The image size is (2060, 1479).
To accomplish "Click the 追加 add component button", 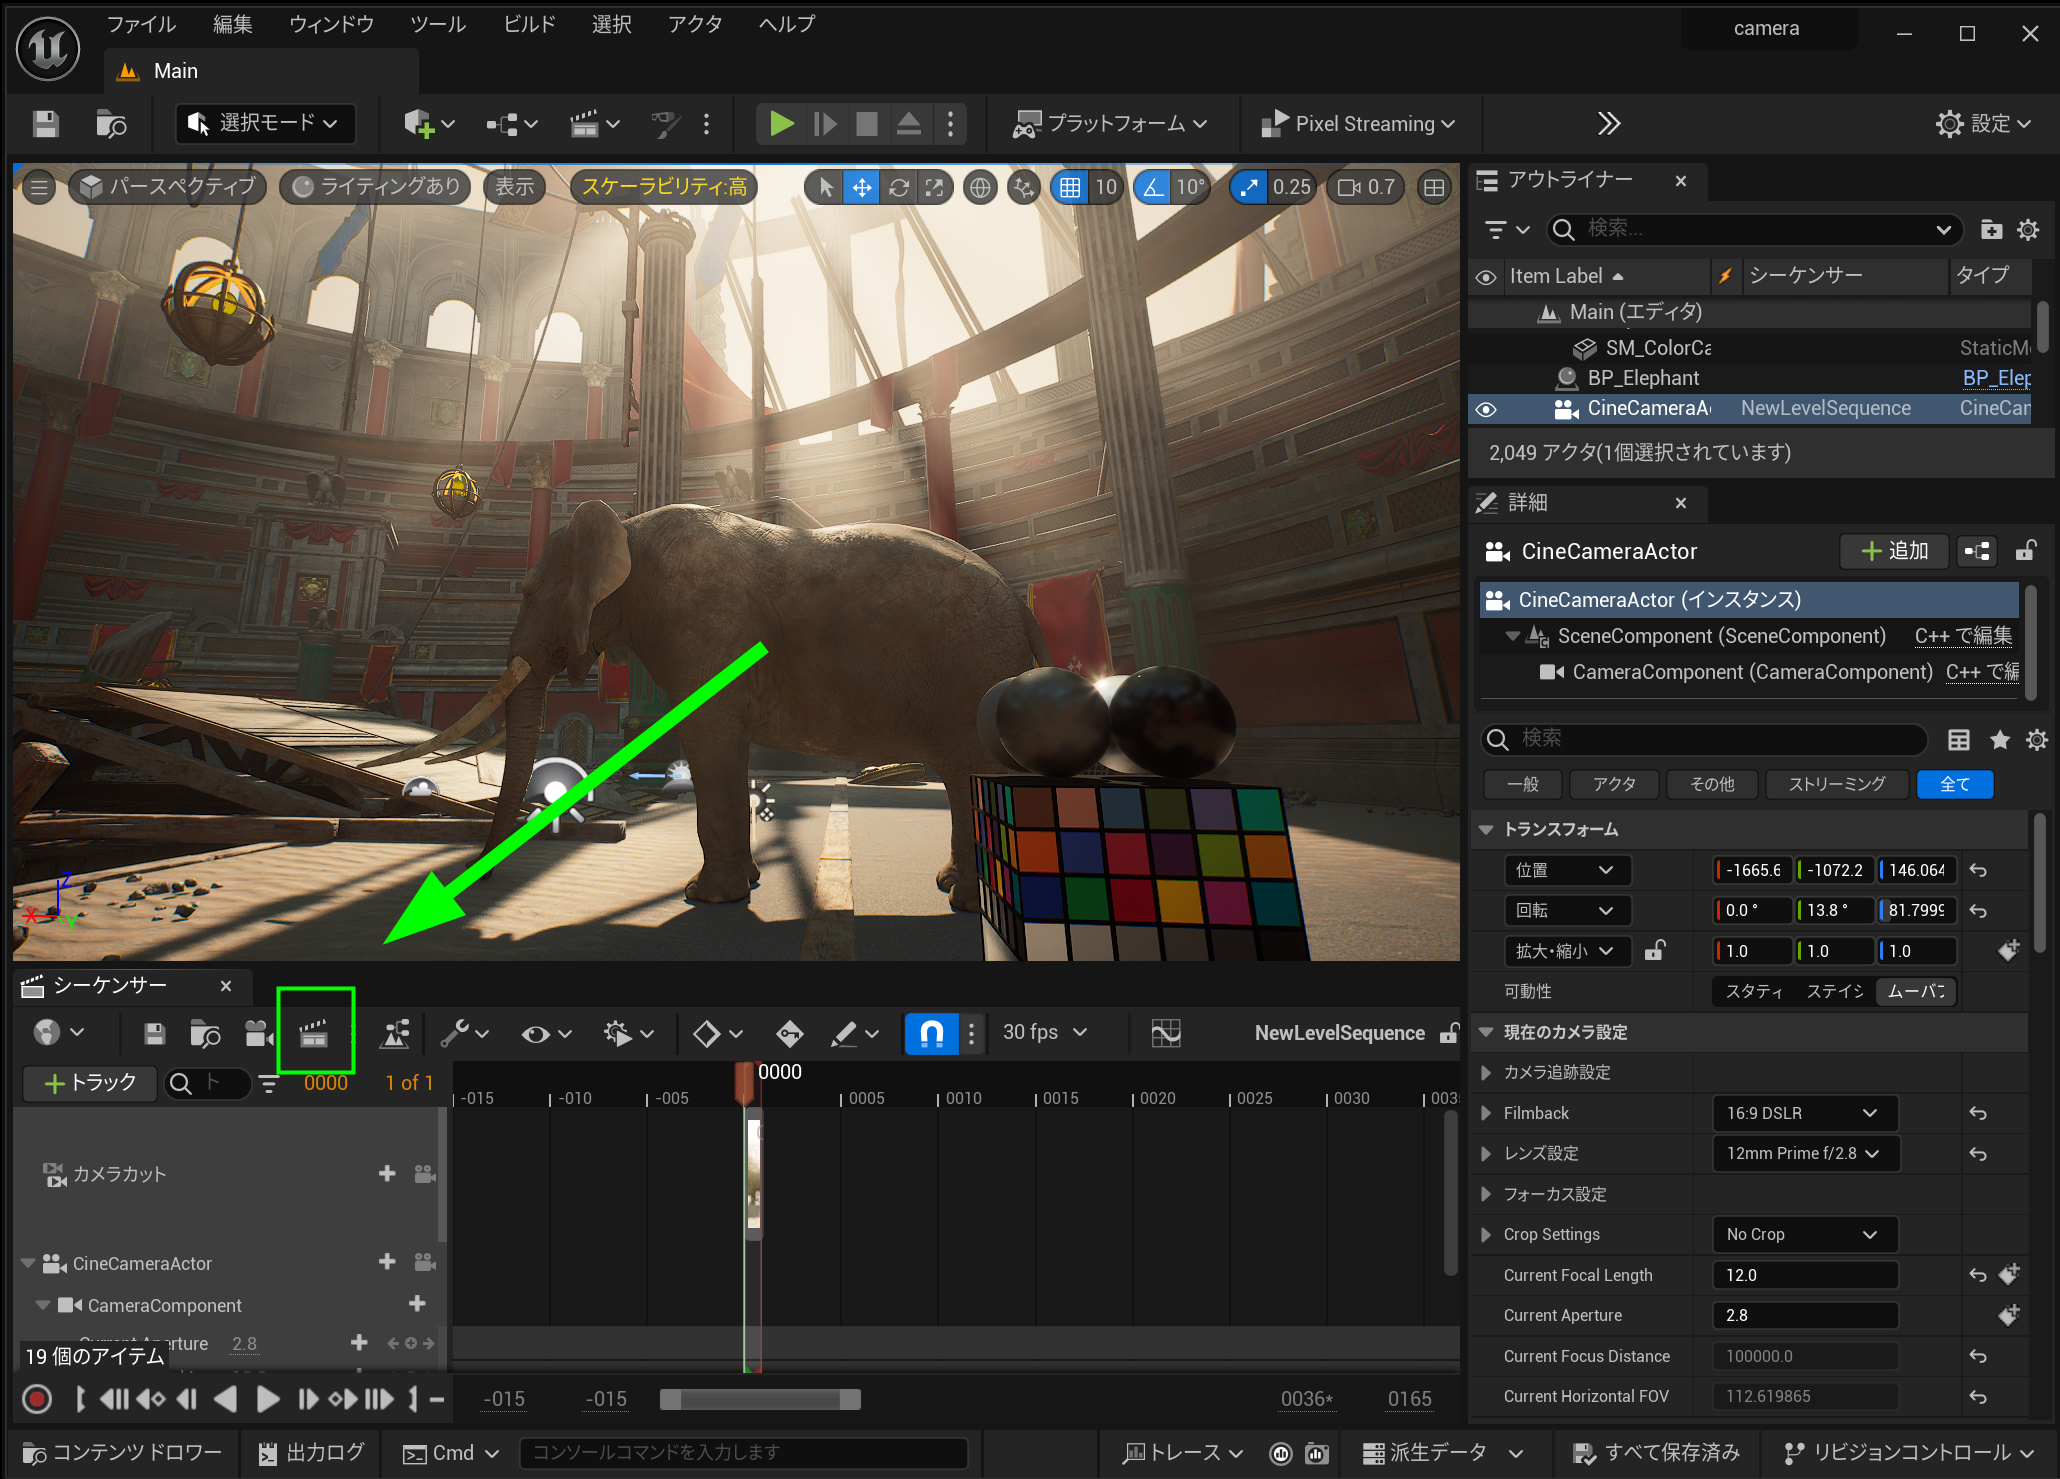I will (x=1894, y=551).
